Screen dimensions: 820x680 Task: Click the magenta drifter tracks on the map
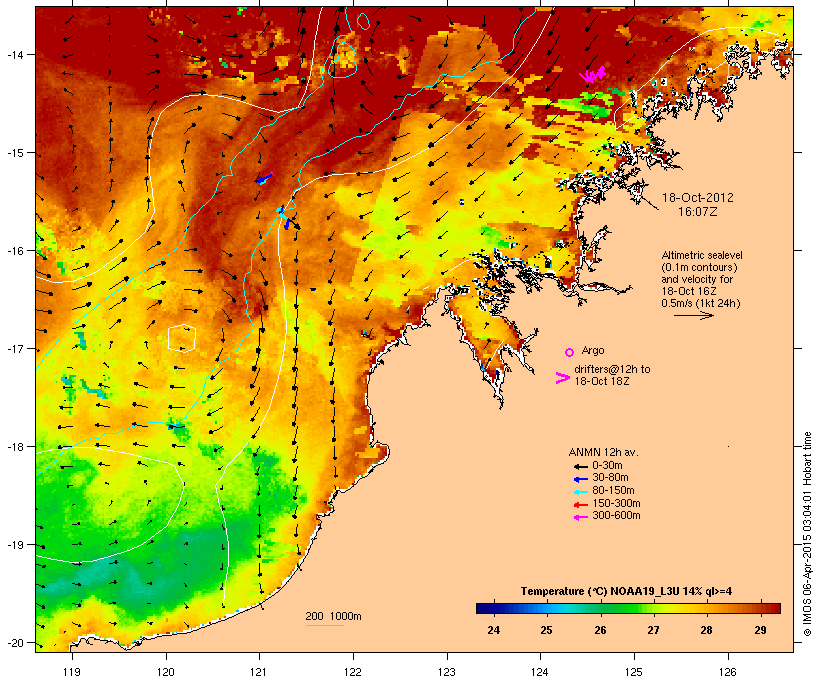594,75
